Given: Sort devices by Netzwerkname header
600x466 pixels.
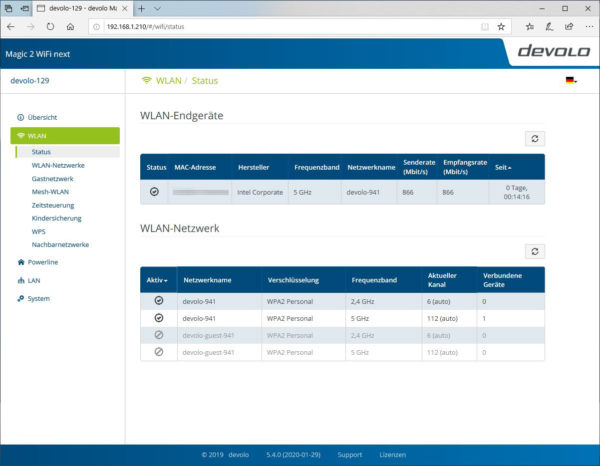Looking at the screenshot, I should click(x=371, y=167).
